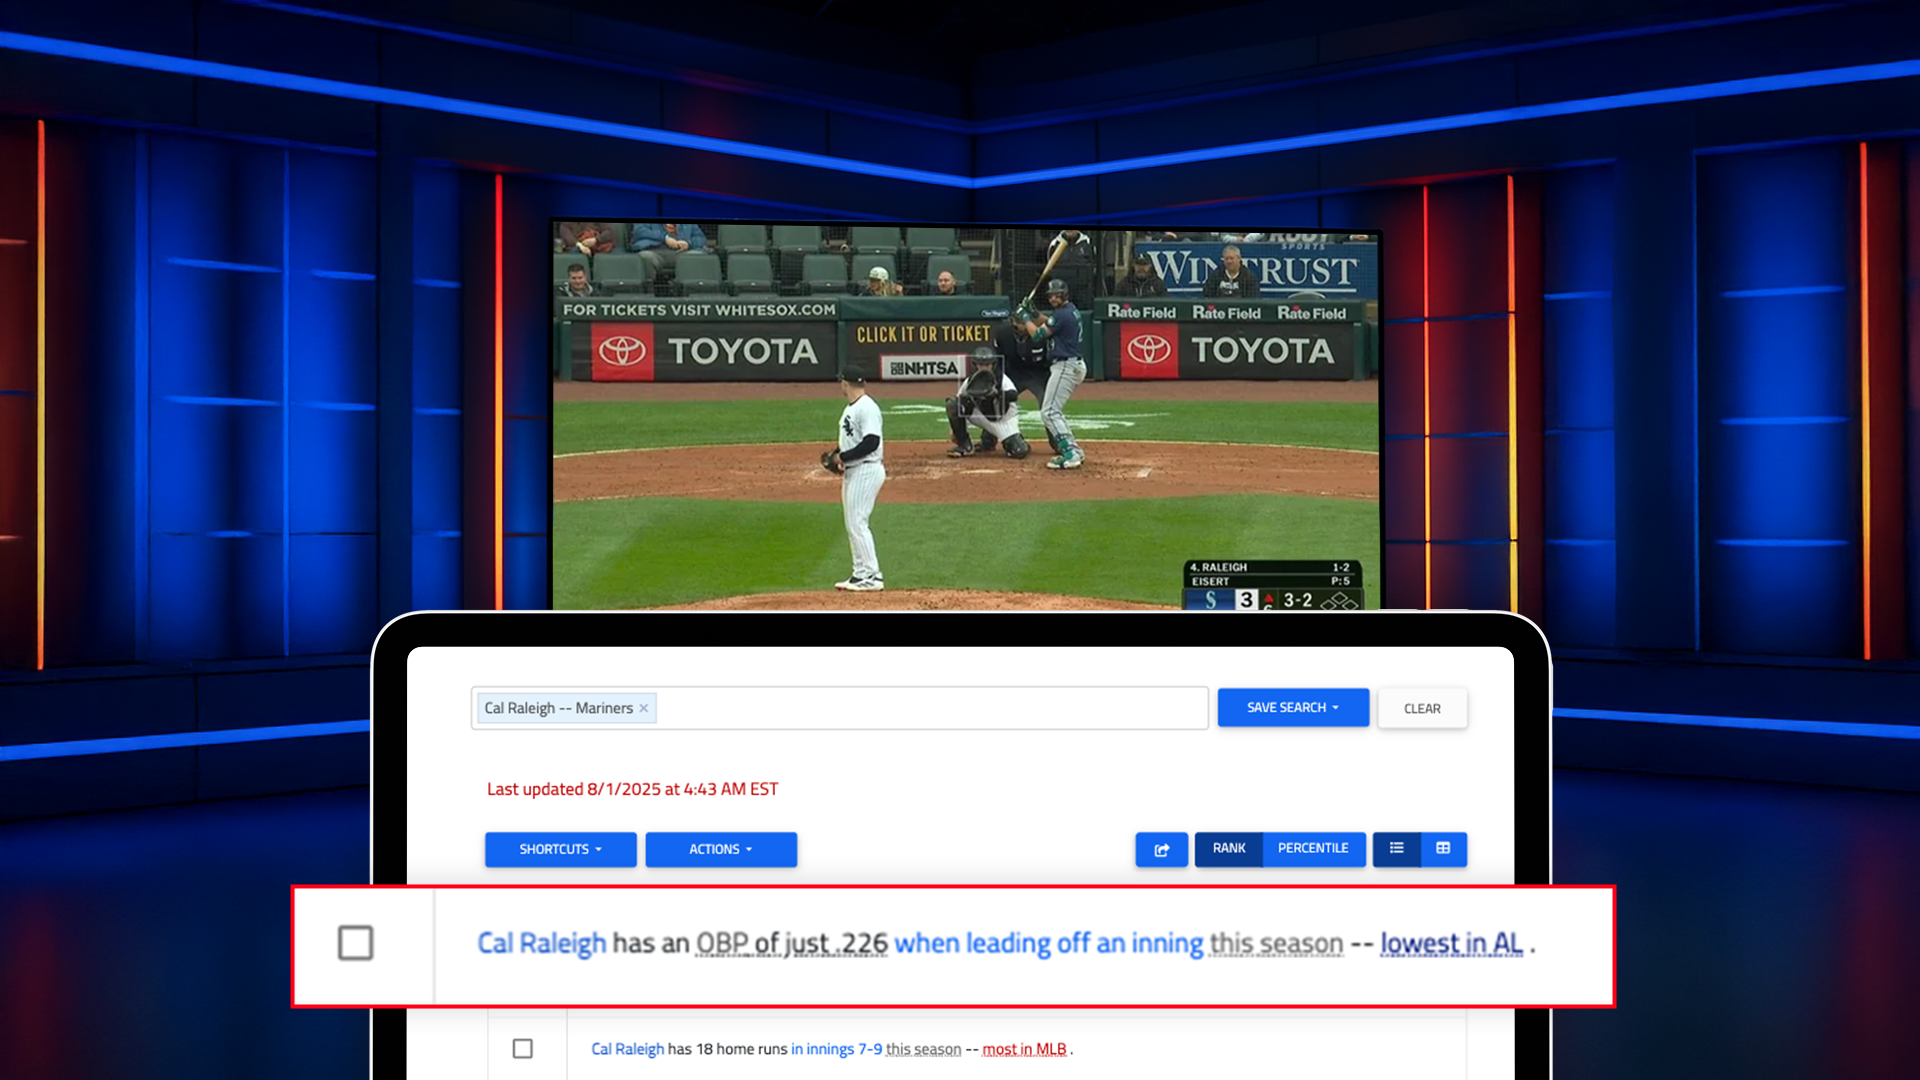The width and height of the screenshot is (1920, 1080).
Task: Click the 'in innings 7-9' link
Action: (836, 1049)
